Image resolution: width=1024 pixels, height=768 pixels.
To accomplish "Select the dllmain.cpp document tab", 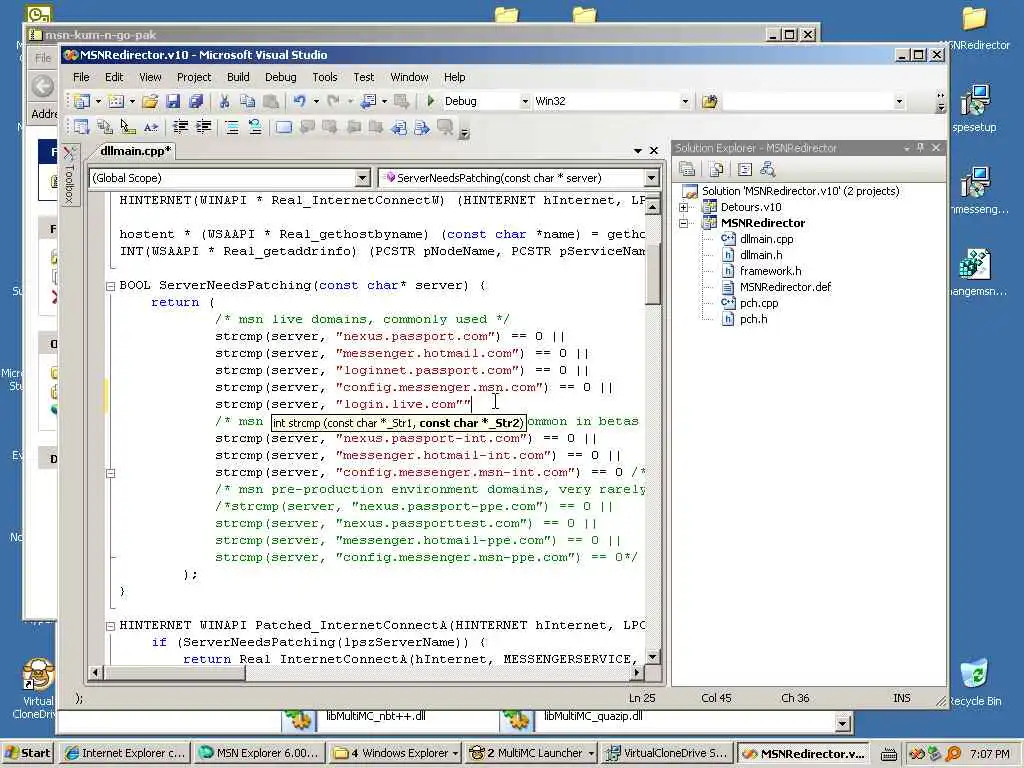I will click(135, 151).
